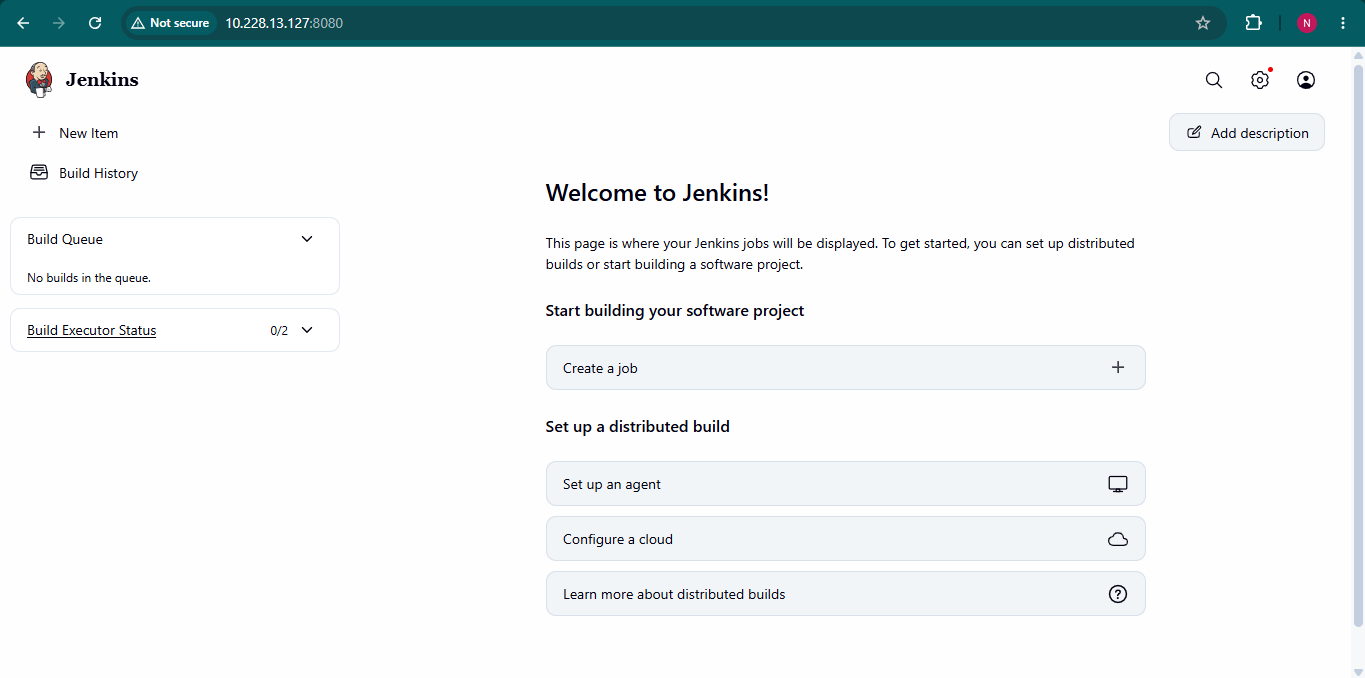Open the Build Executor Status link

tap(91, 330)
